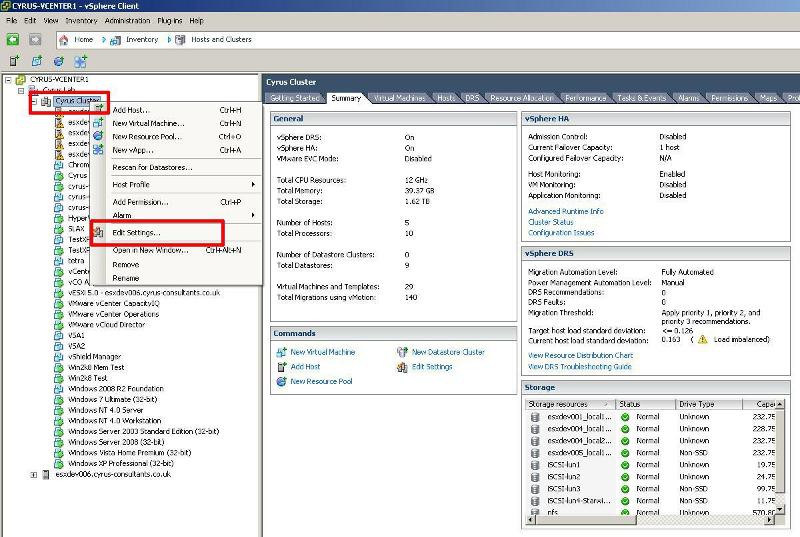This screenshot has height=537, width=800.
Task: Switch to the Tasks & Events tab
Action: 641,98
